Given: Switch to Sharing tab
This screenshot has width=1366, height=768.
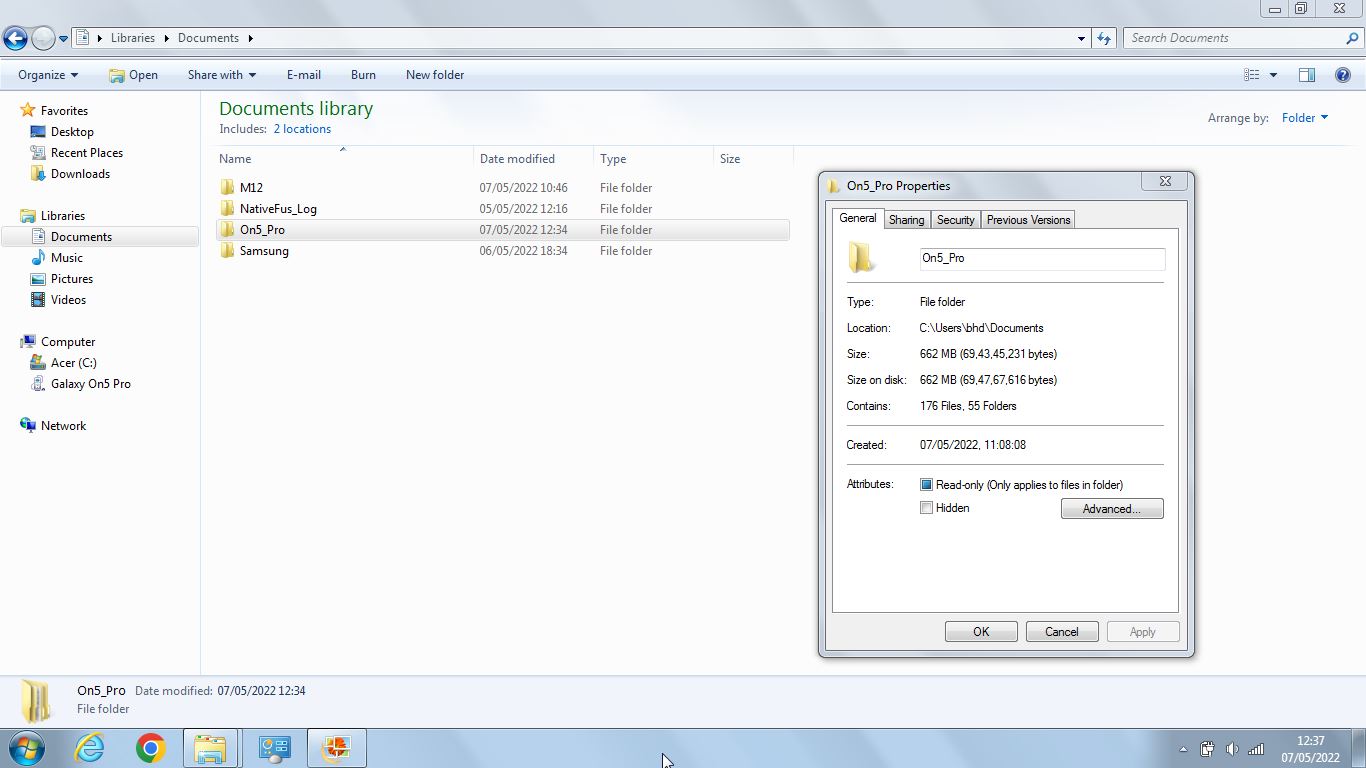Looking at the screenshot, I should (907, 220).
